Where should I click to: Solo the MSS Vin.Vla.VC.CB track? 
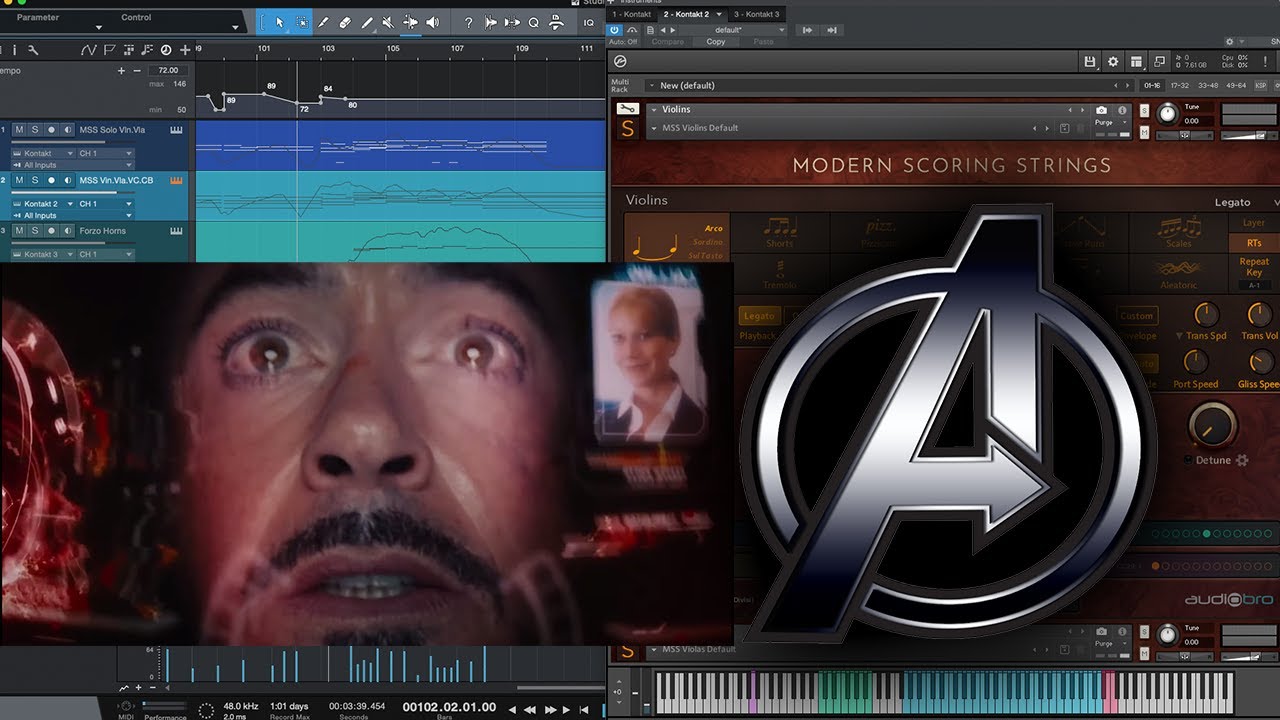click(x=34, y=180)
